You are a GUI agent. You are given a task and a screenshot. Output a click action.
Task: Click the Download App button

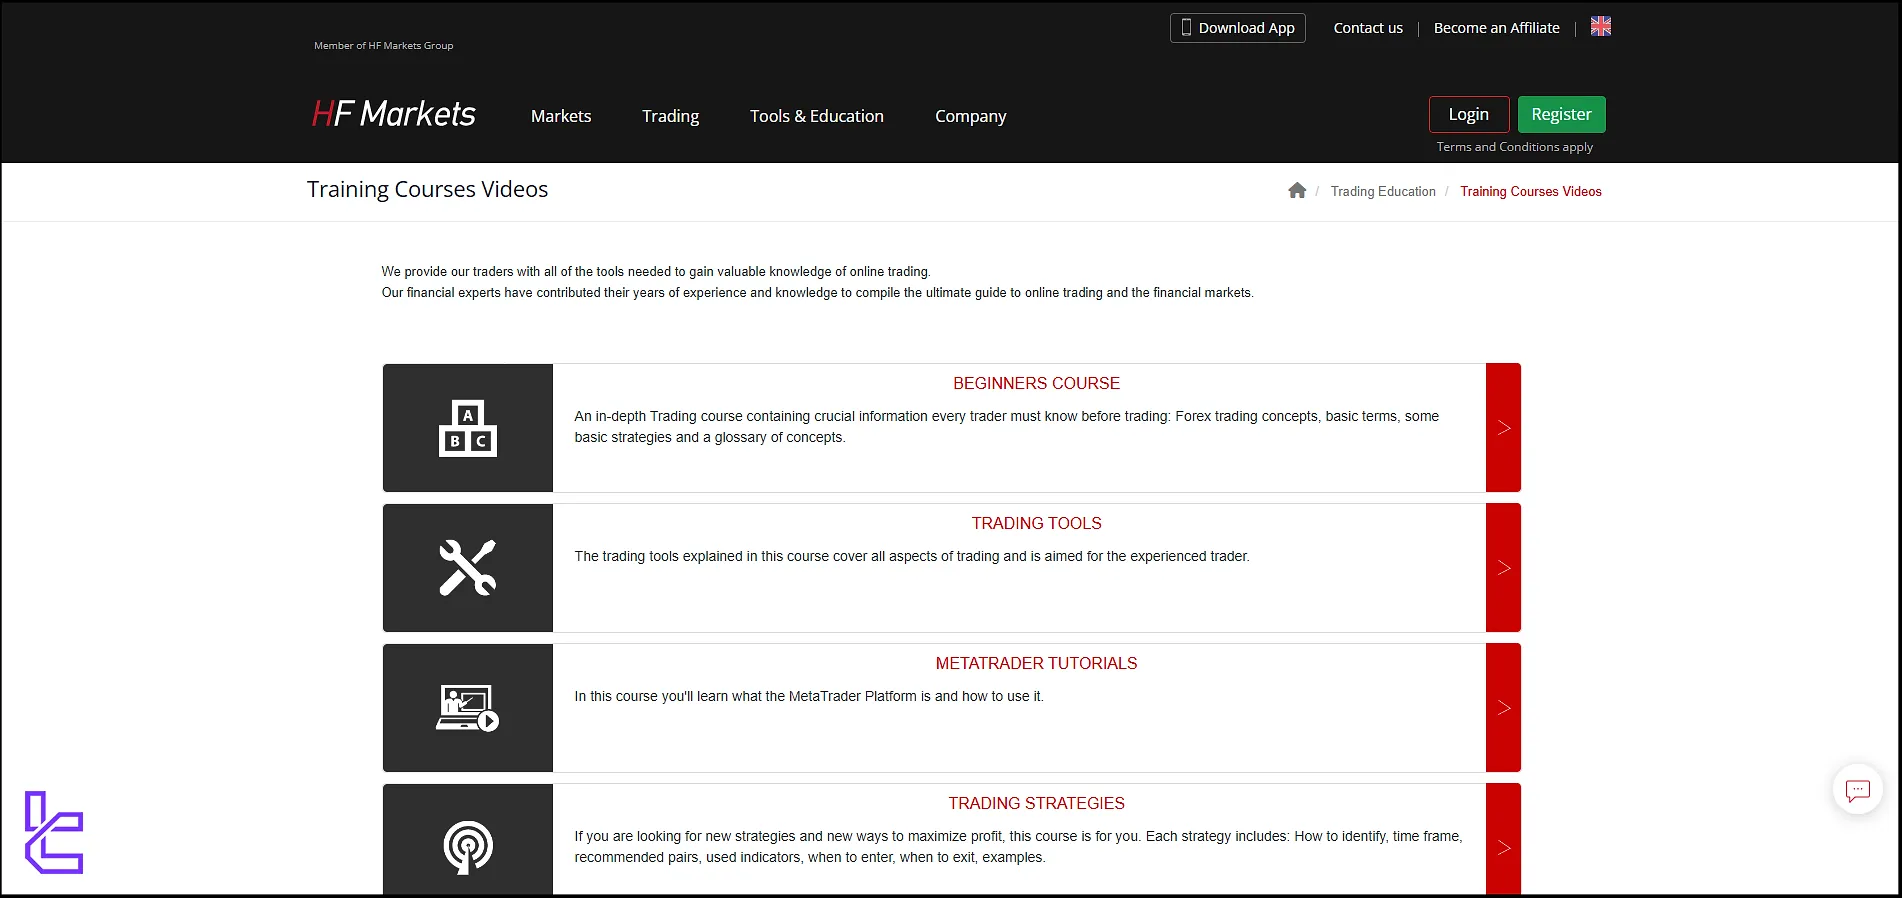point(1237,28)
